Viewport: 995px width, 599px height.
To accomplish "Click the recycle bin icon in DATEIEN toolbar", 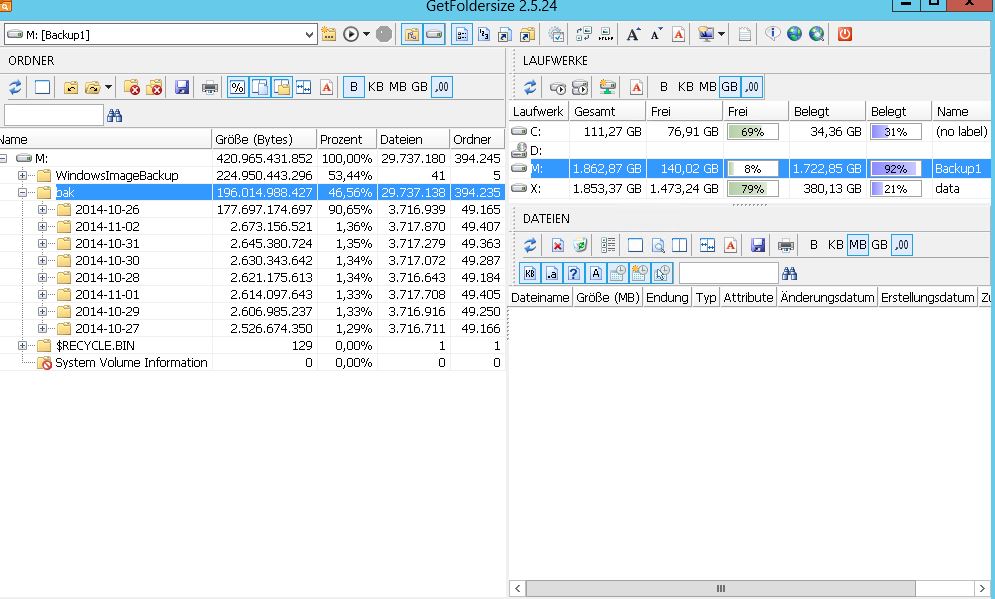I will 580,245.
